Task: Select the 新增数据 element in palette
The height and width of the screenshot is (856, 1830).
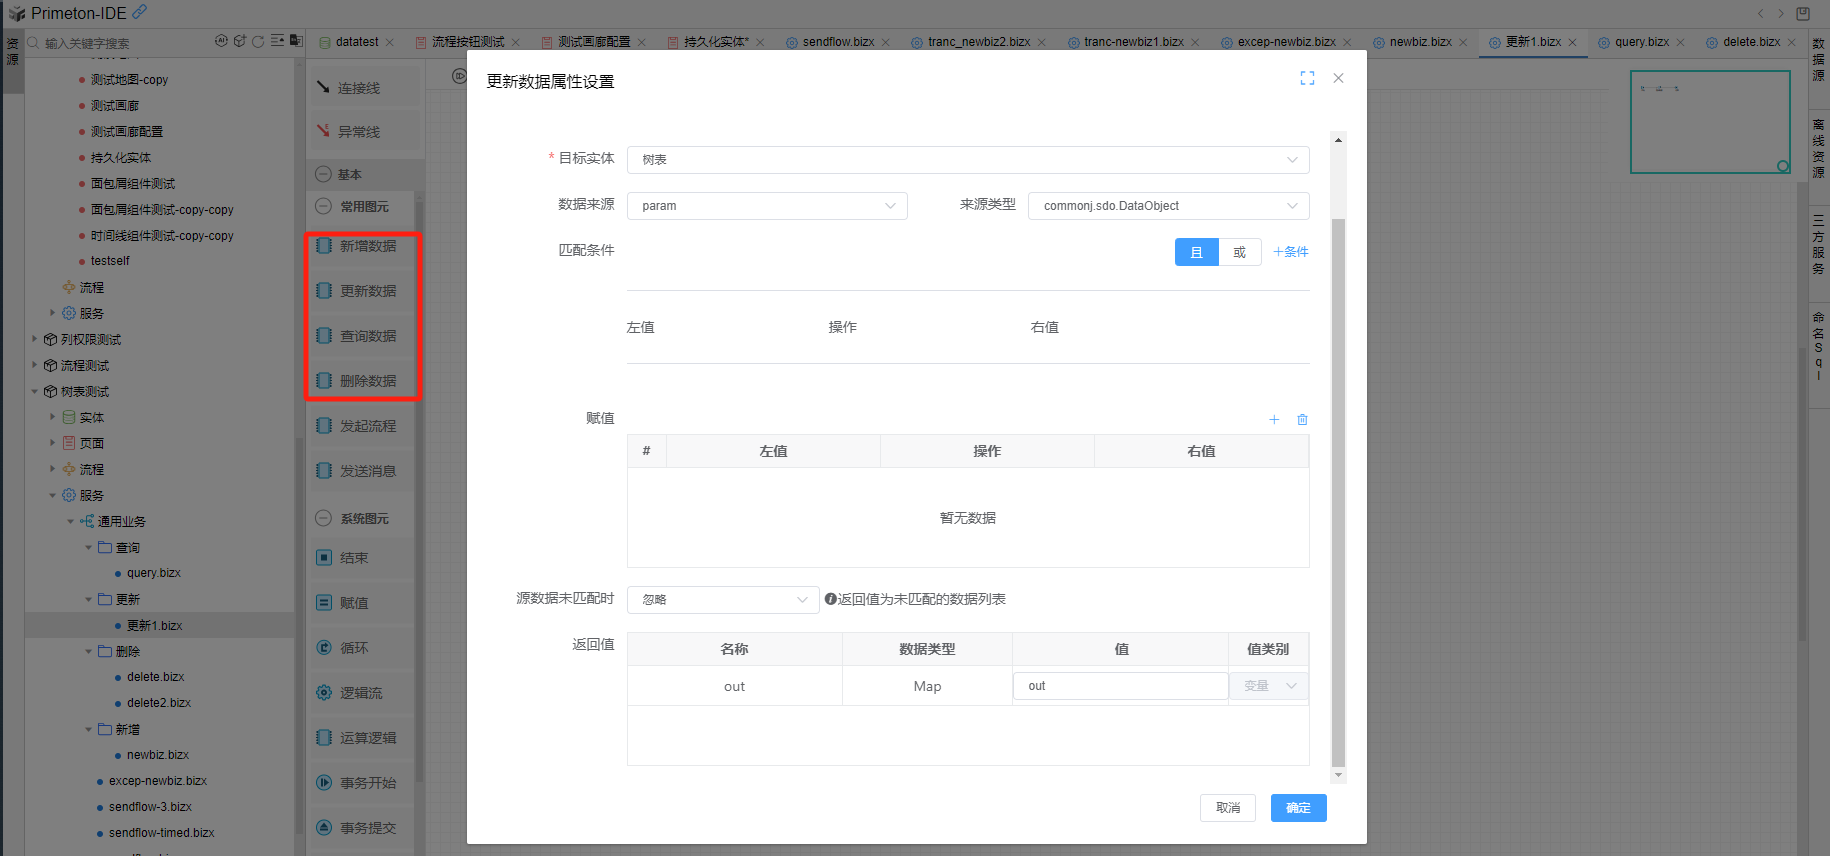Action: tap(366, 246)
